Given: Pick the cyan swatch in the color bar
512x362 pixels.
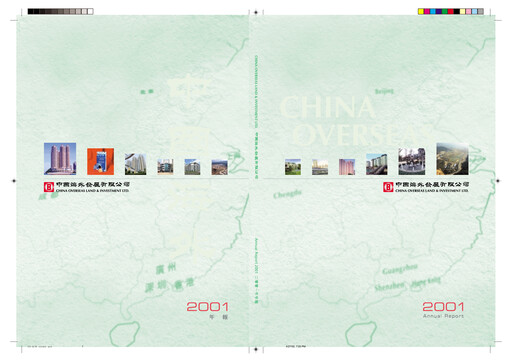Looking at the screenshot, I should (x=433, y=11).
